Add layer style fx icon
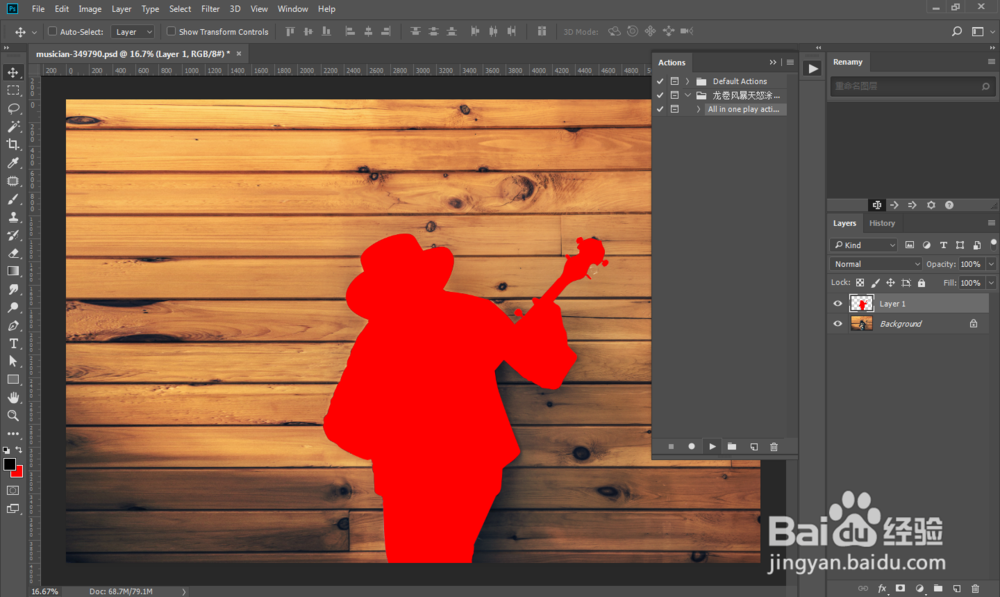The width and height of the screenshot is (1000, 597). click(x=882, y=588)
